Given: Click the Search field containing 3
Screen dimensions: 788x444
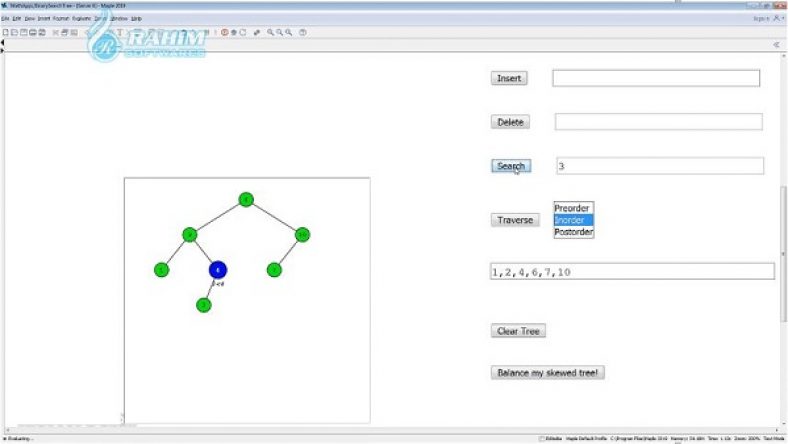Looking at the screenshot, I should click(660, 166).
